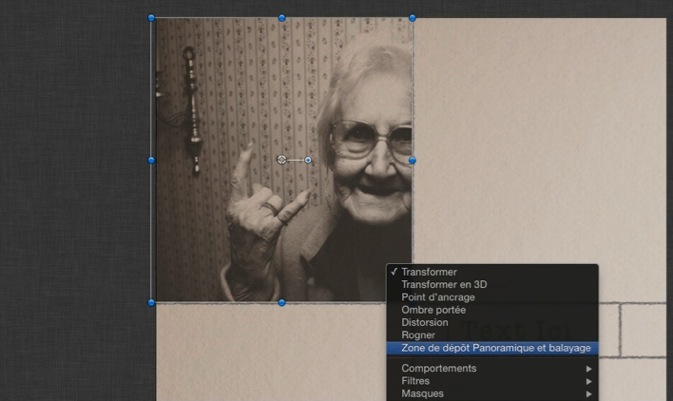Click the bottom-left transform handle
The image size is (673, 401).
pyautogui.click(x=151, y=303)
